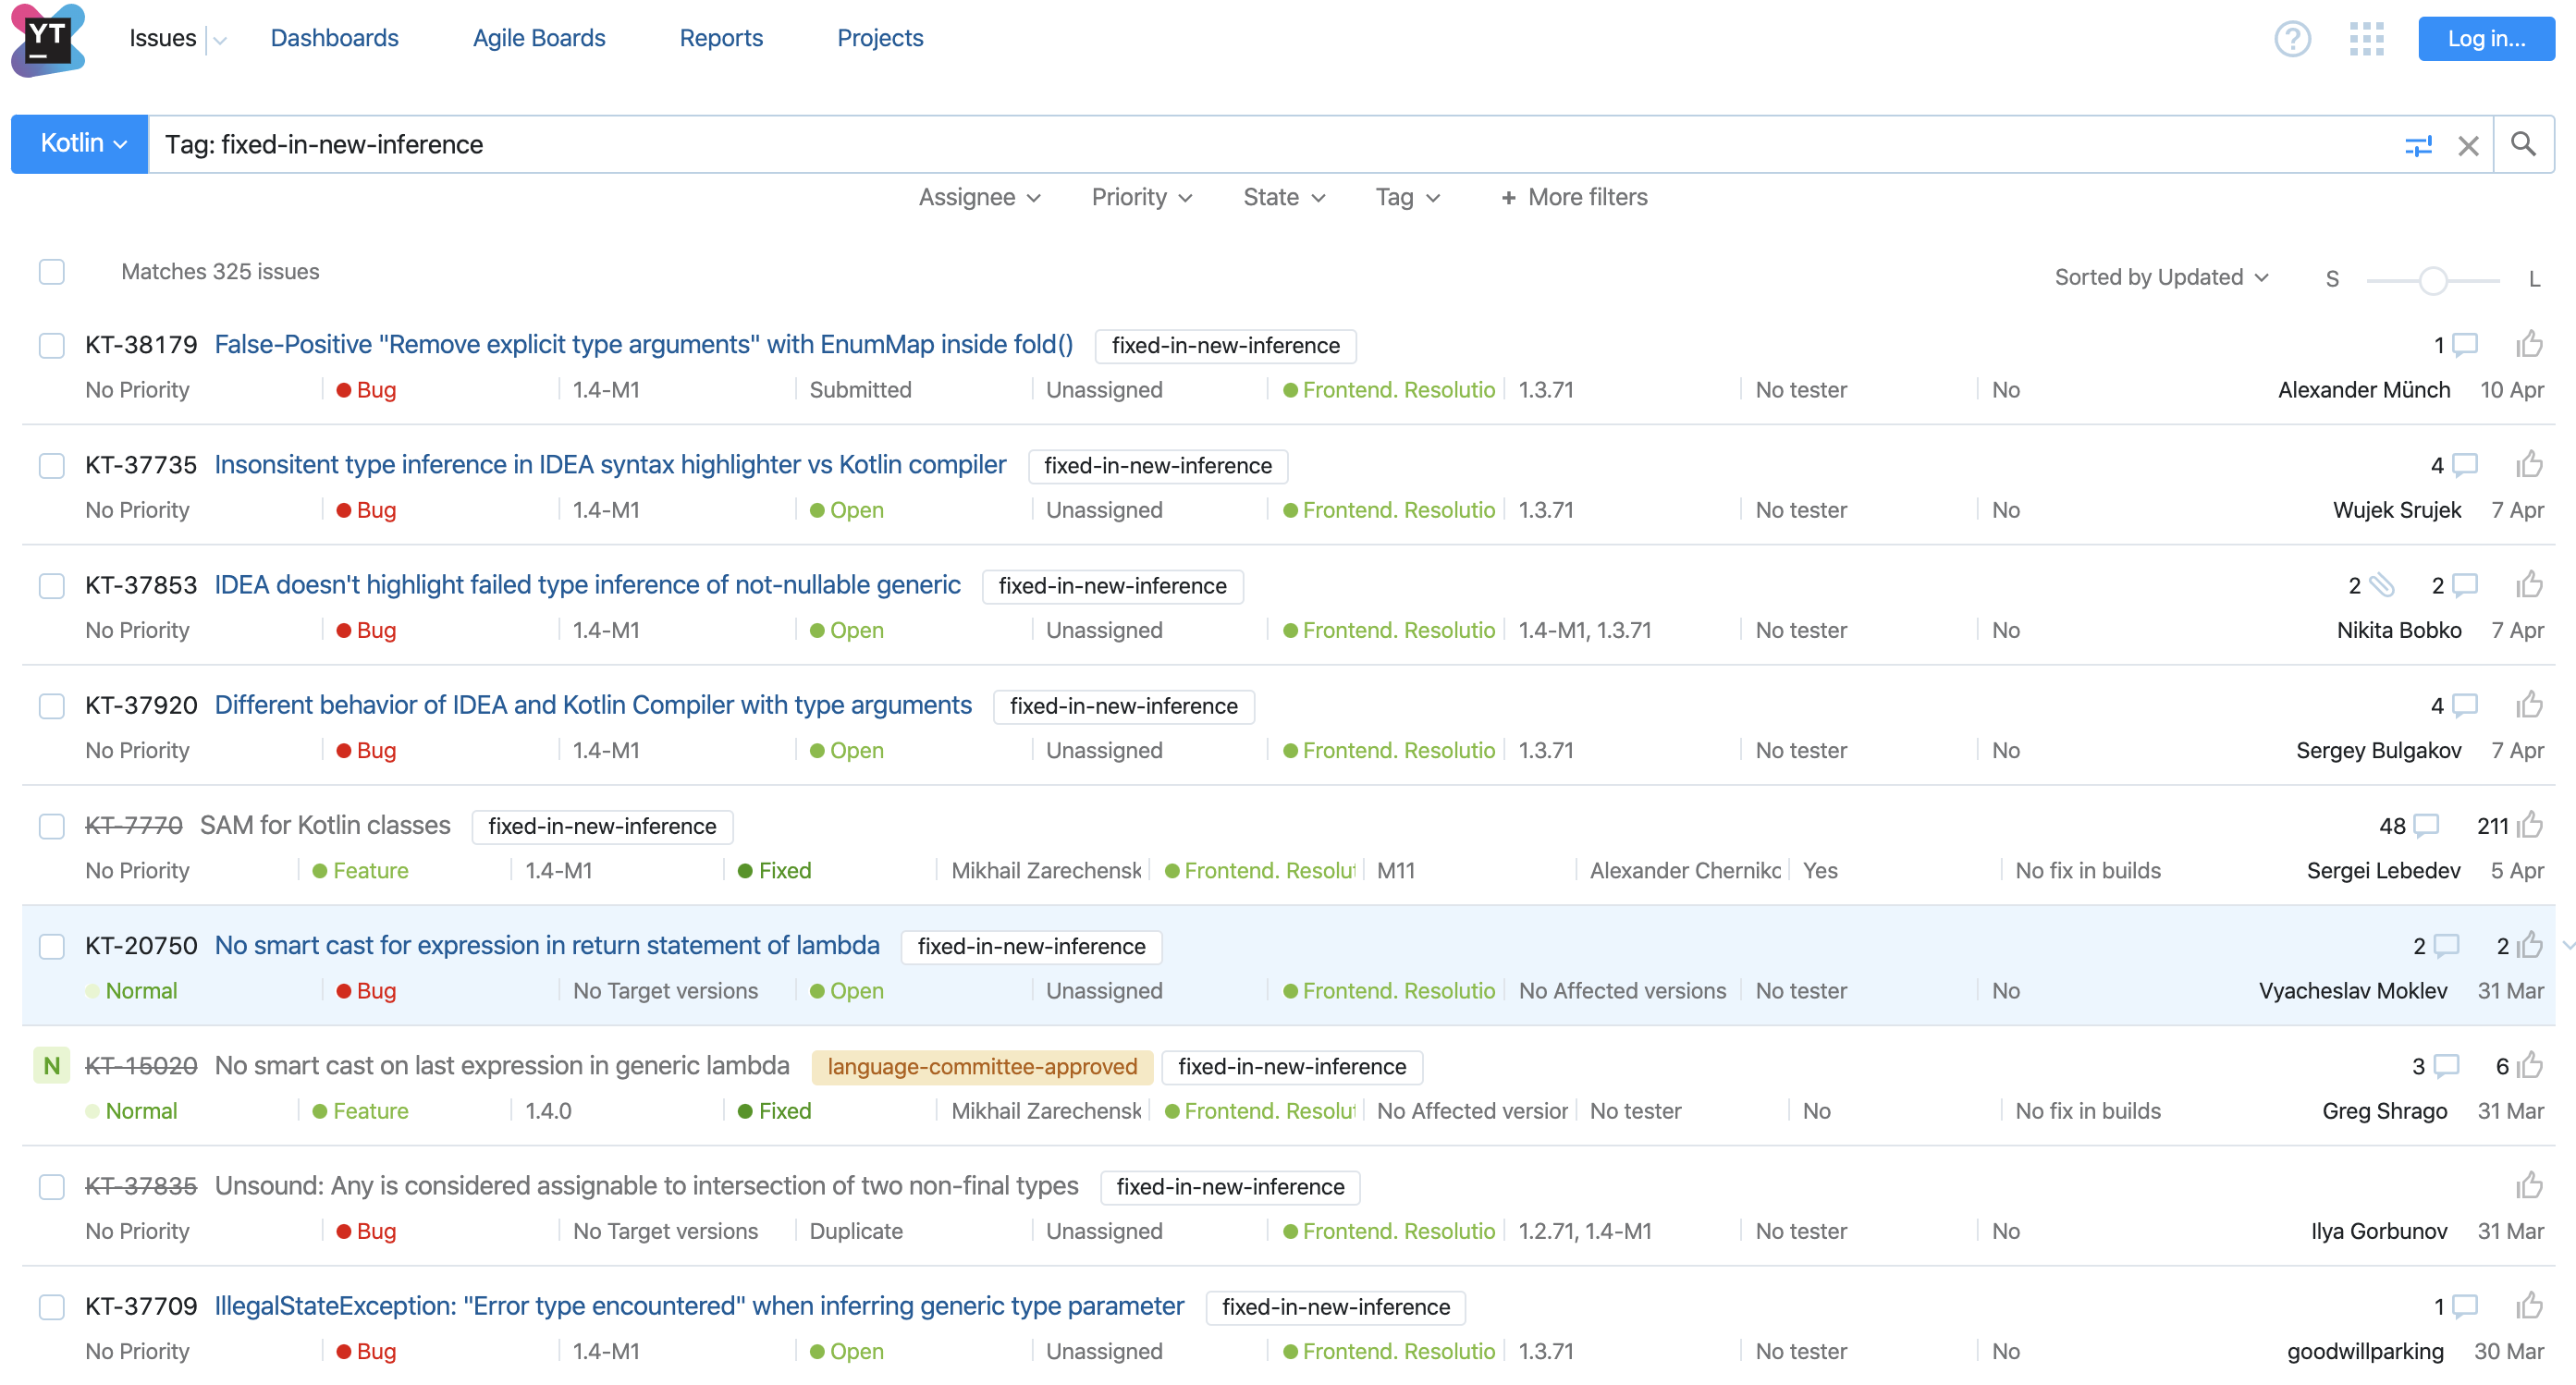Open the help question mark icon

(2291, 39)
